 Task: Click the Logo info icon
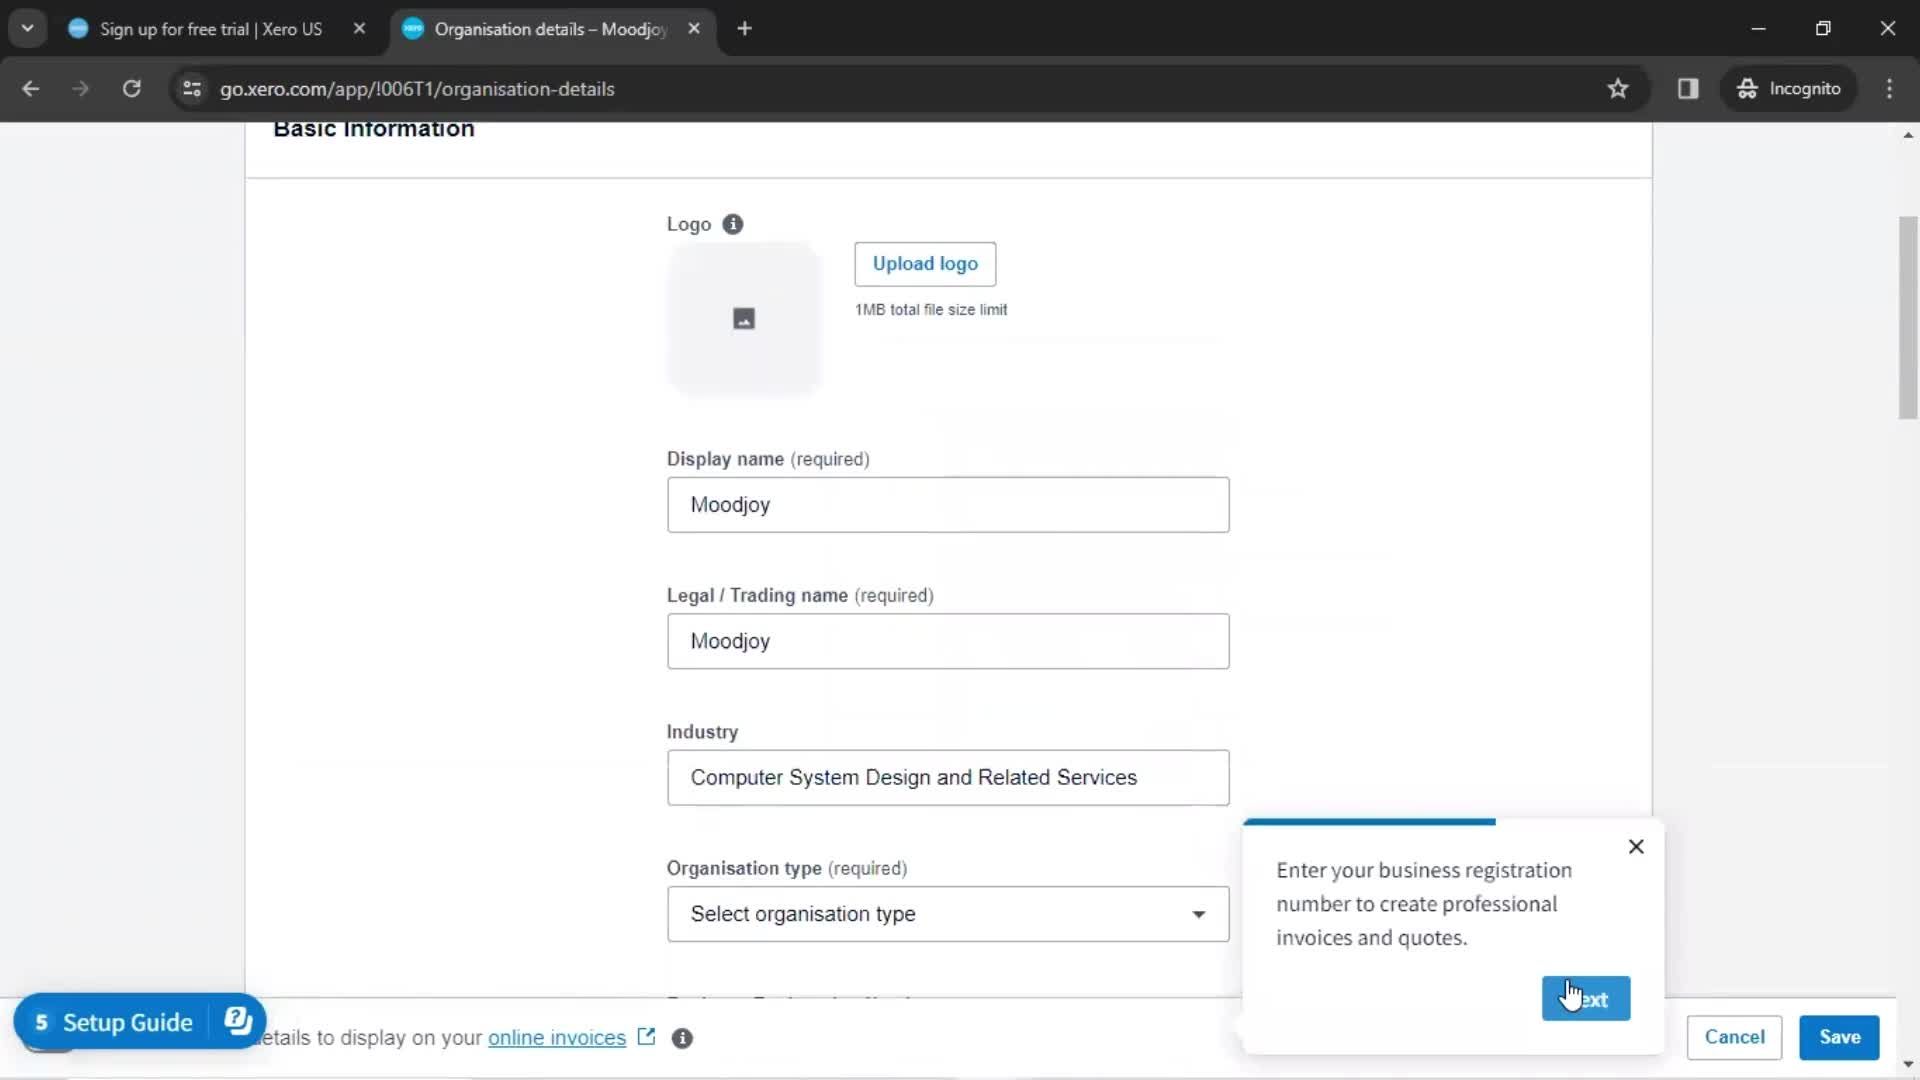pos(733,224)
